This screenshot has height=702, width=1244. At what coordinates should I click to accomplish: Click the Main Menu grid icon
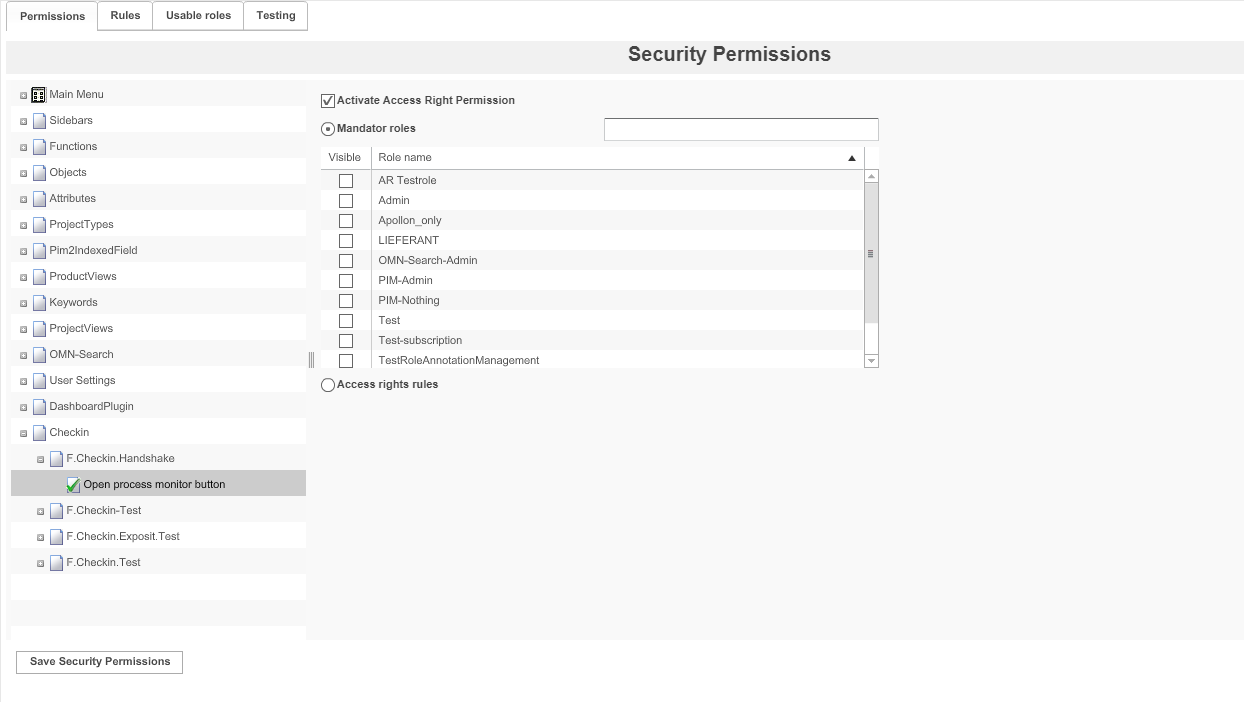click(38, 94)
